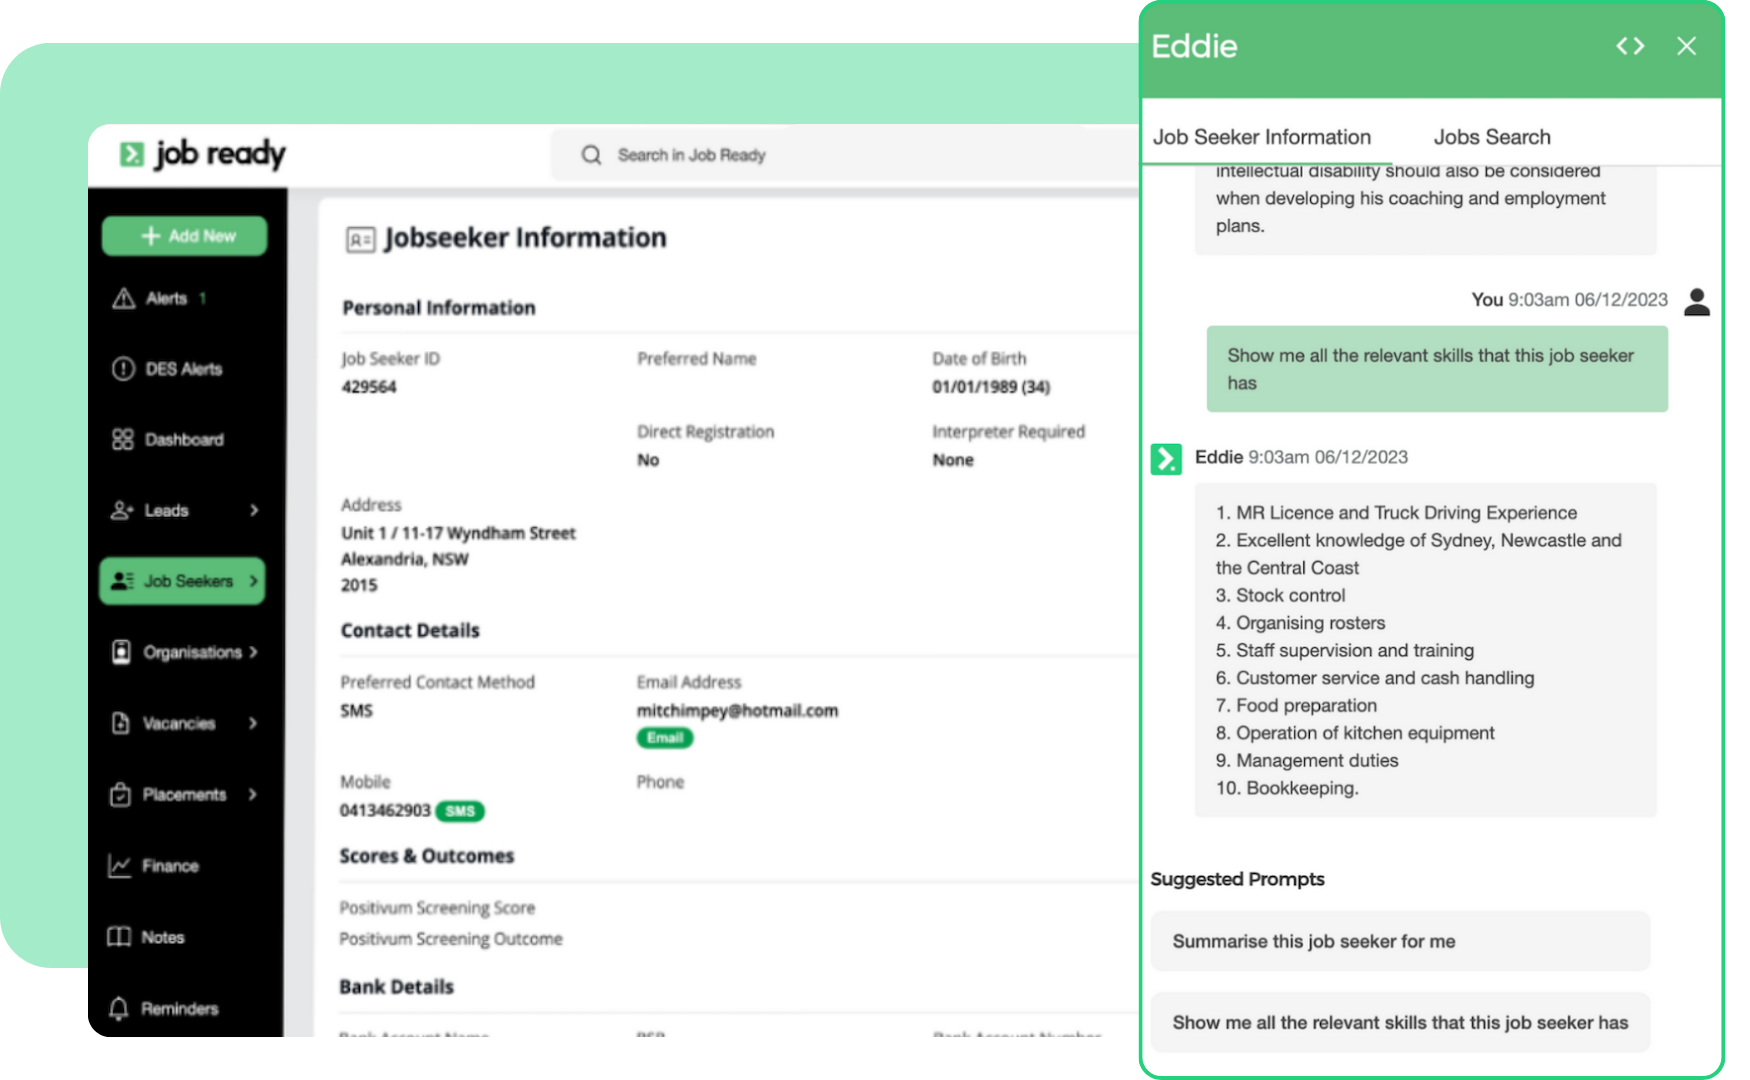Click the Vacancies document icon
1750x1080 pixels.
(x=121, y=723)
